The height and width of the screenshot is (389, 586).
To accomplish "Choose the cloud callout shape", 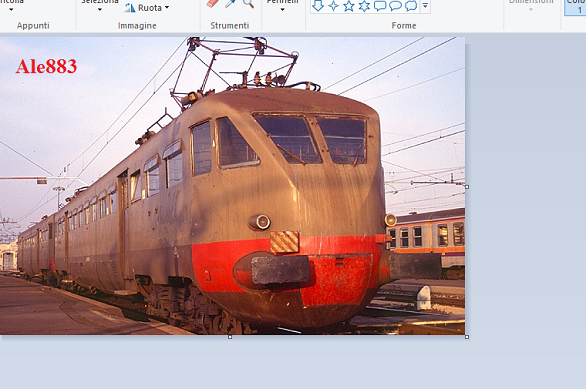I will click(411, 6).
